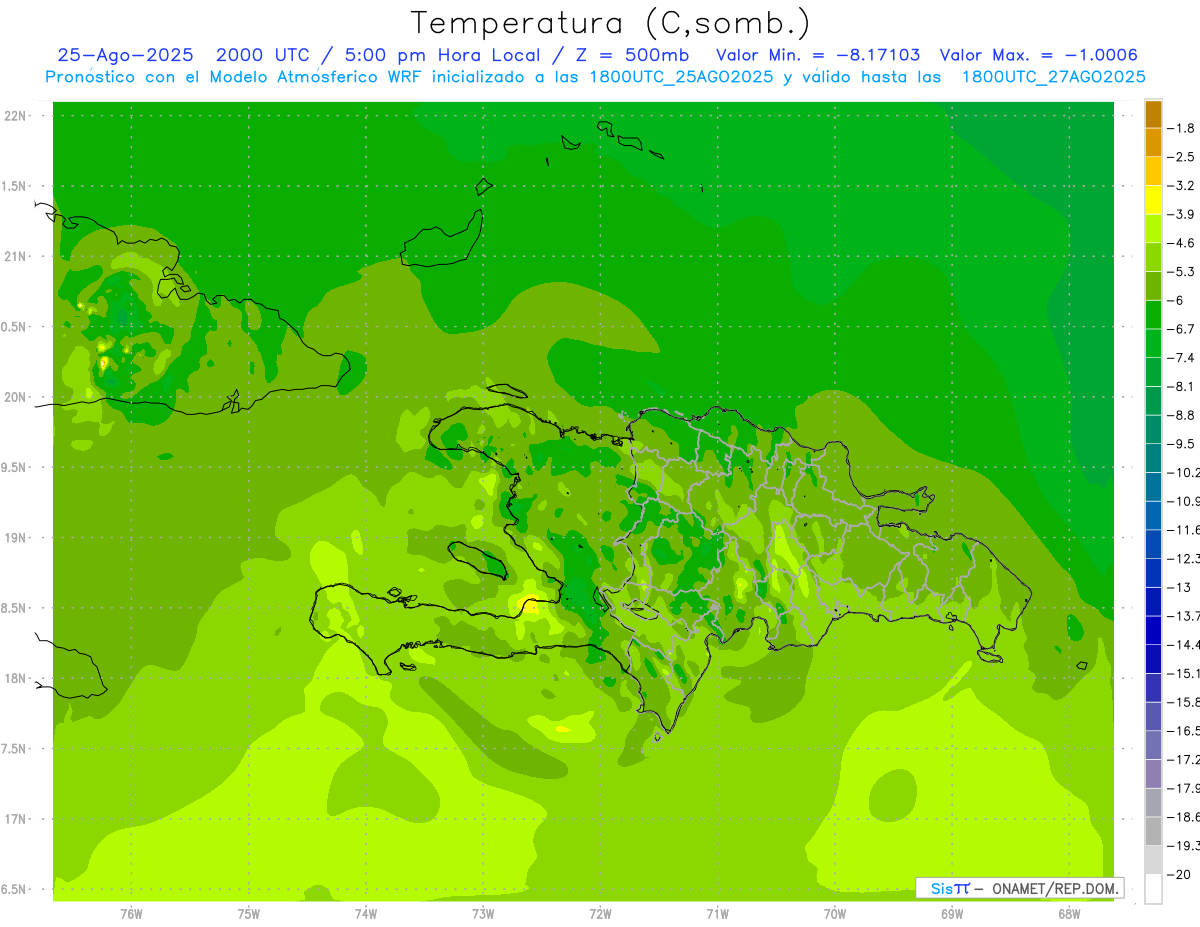
Task: Click the 71W longitude label
Action: click(717, 914)
